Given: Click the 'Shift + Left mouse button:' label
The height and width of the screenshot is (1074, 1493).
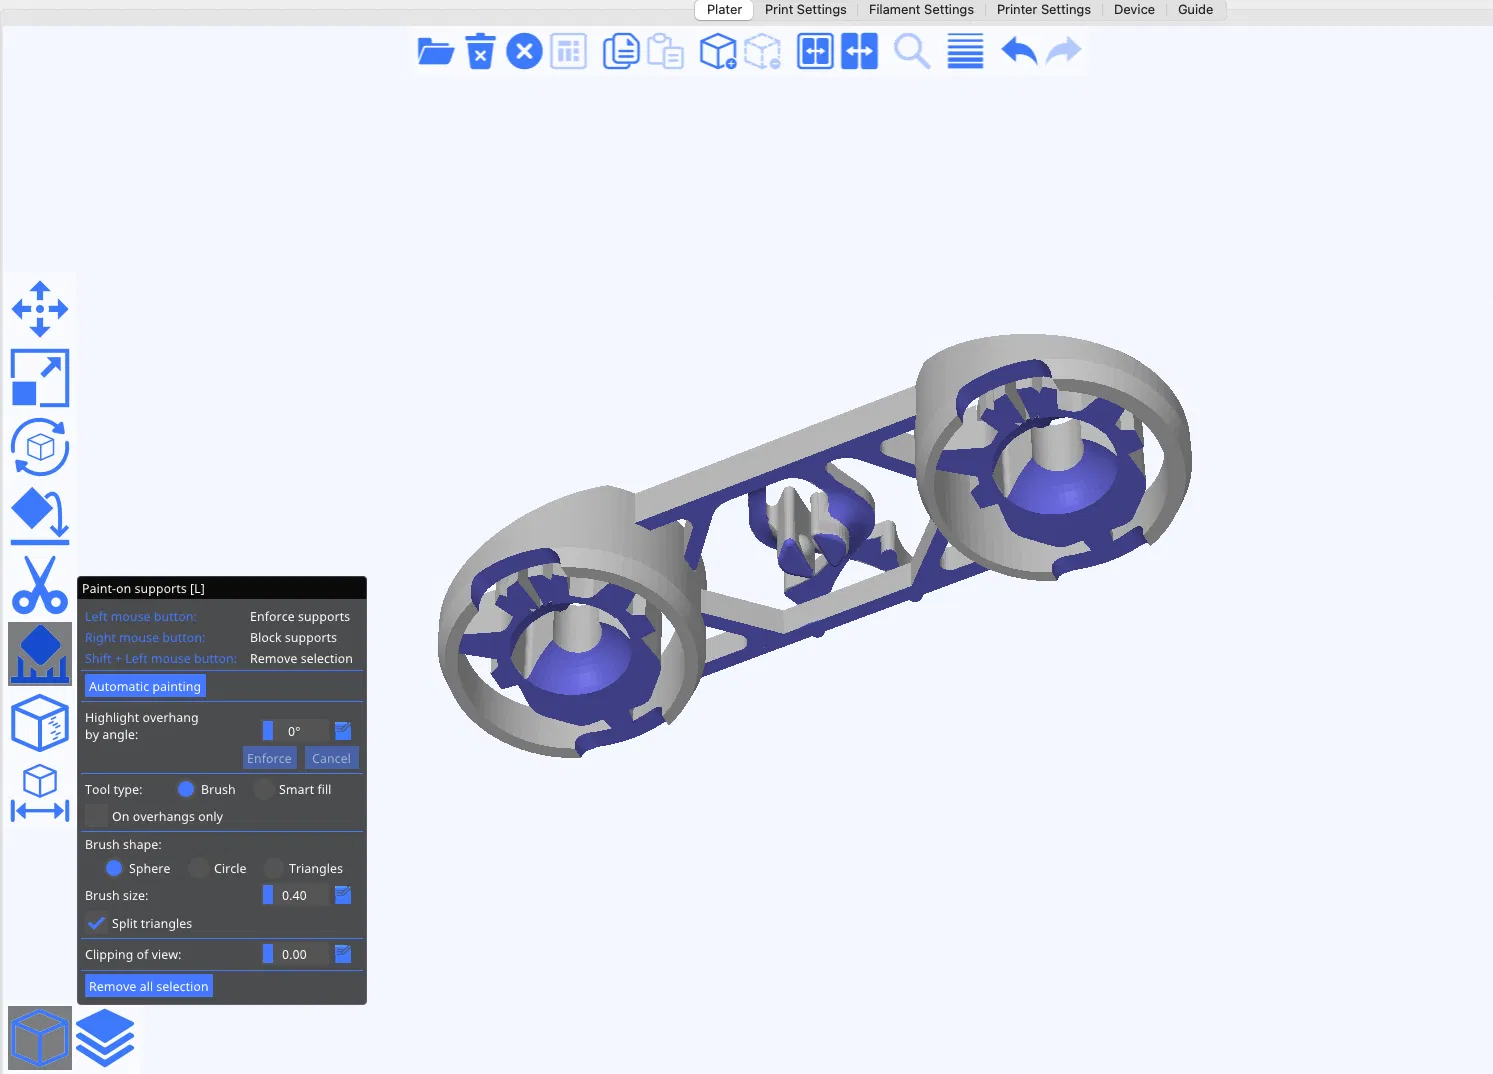Looking at the screenshot, I should [161, 658].
